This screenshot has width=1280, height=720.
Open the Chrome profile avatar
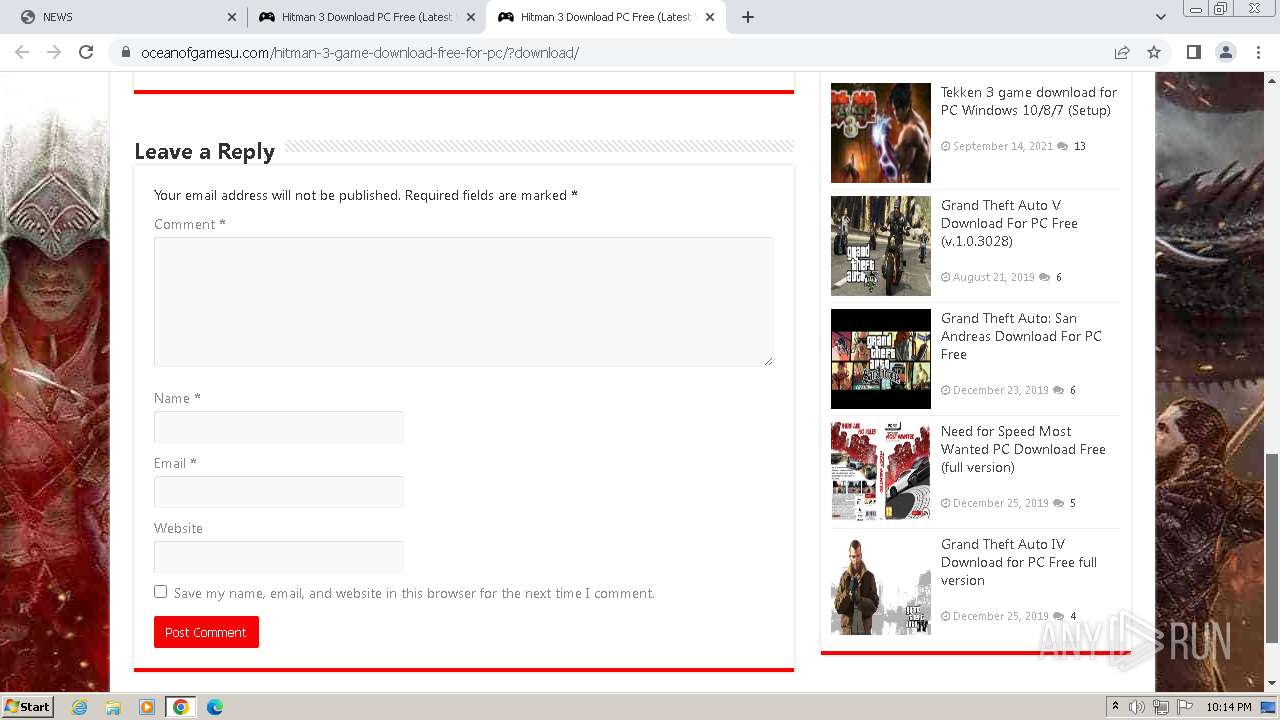(x=1225, y=52)
